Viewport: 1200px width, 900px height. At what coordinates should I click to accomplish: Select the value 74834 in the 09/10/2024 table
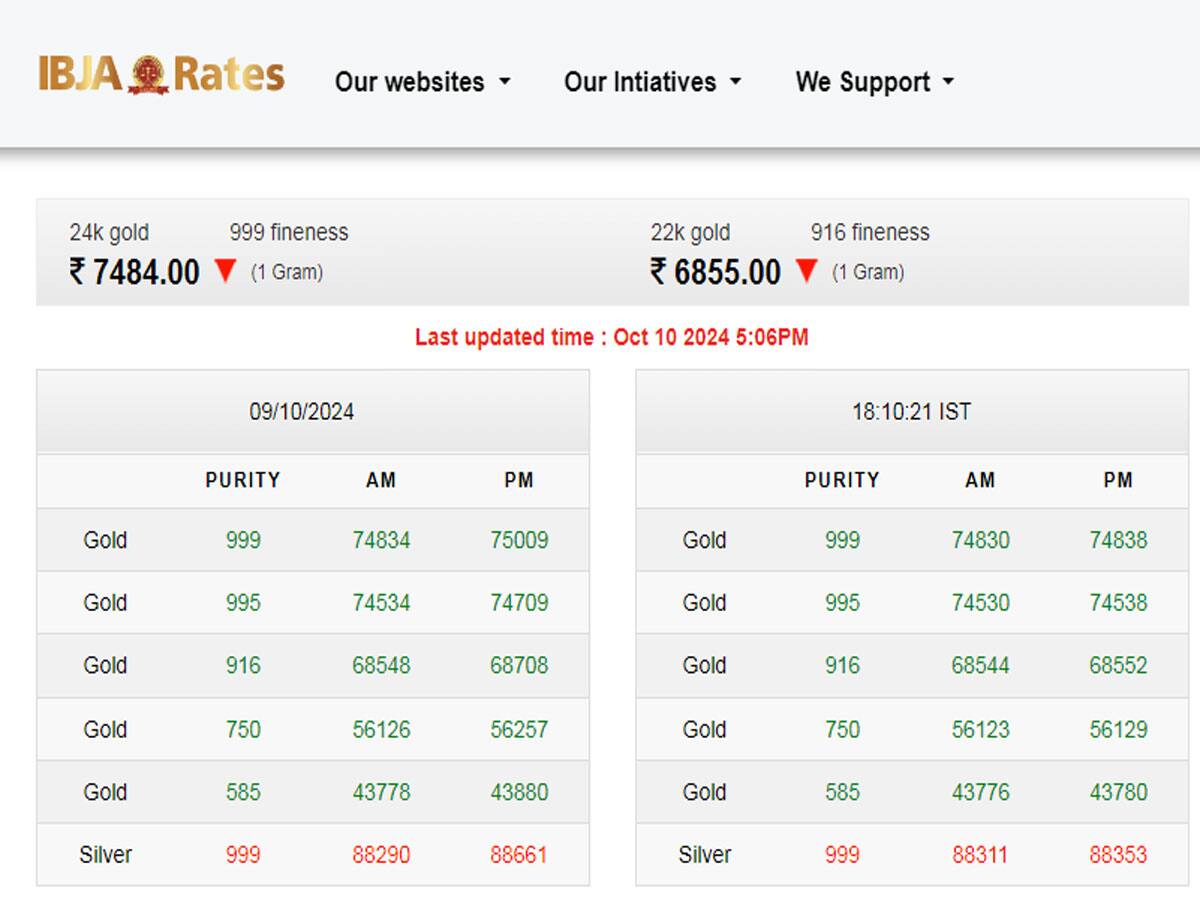381,540
